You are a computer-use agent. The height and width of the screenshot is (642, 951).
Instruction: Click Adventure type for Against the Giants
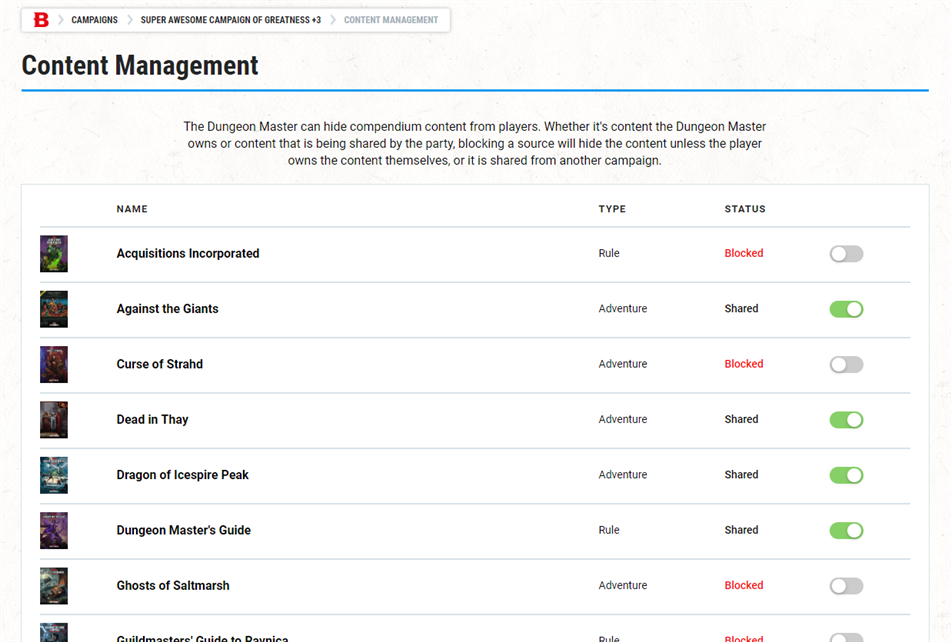(x=623, y=309)
